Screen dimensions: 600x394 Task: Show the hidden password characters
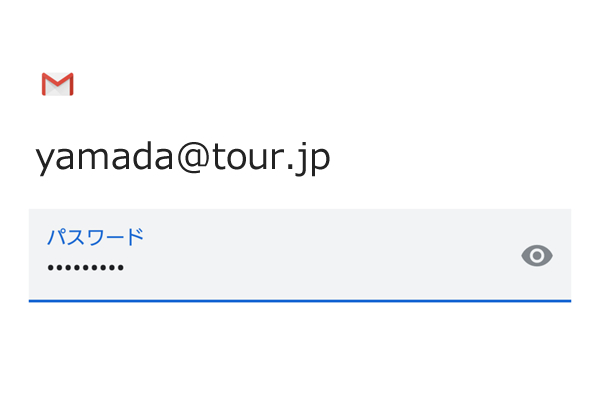537,256
